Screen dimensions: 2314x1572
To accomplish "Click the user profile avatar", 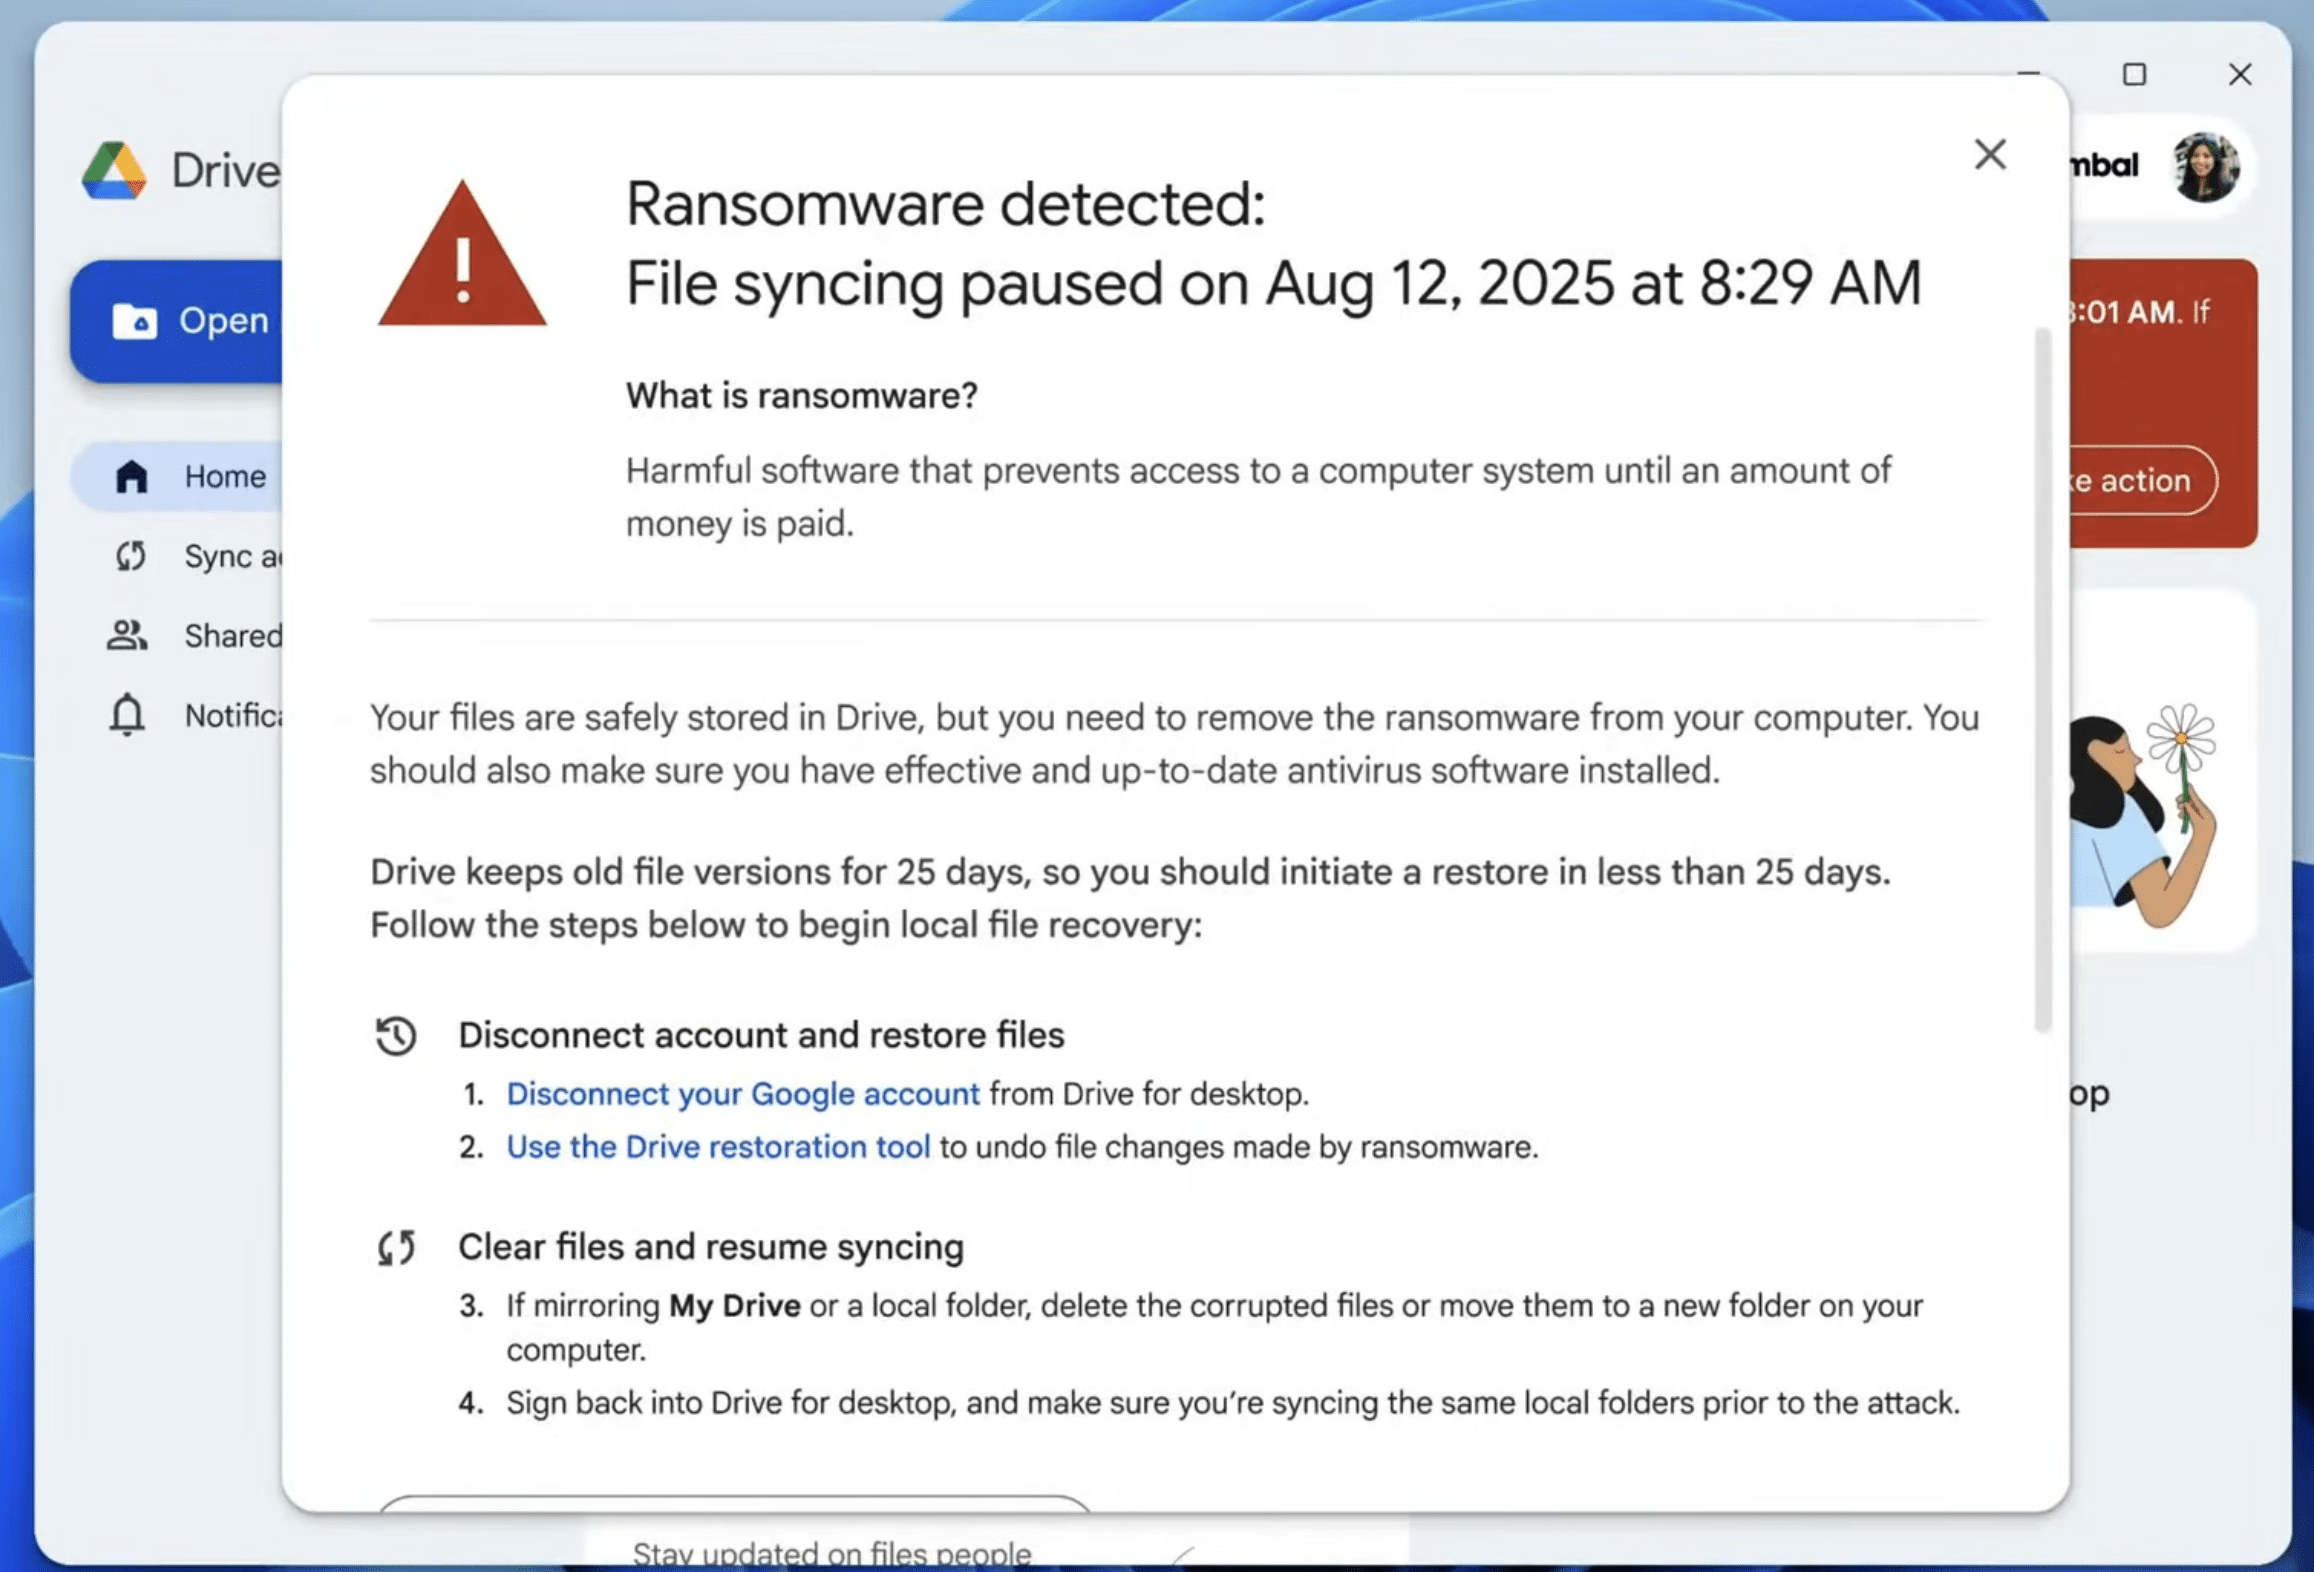I will click(2204, 166).
